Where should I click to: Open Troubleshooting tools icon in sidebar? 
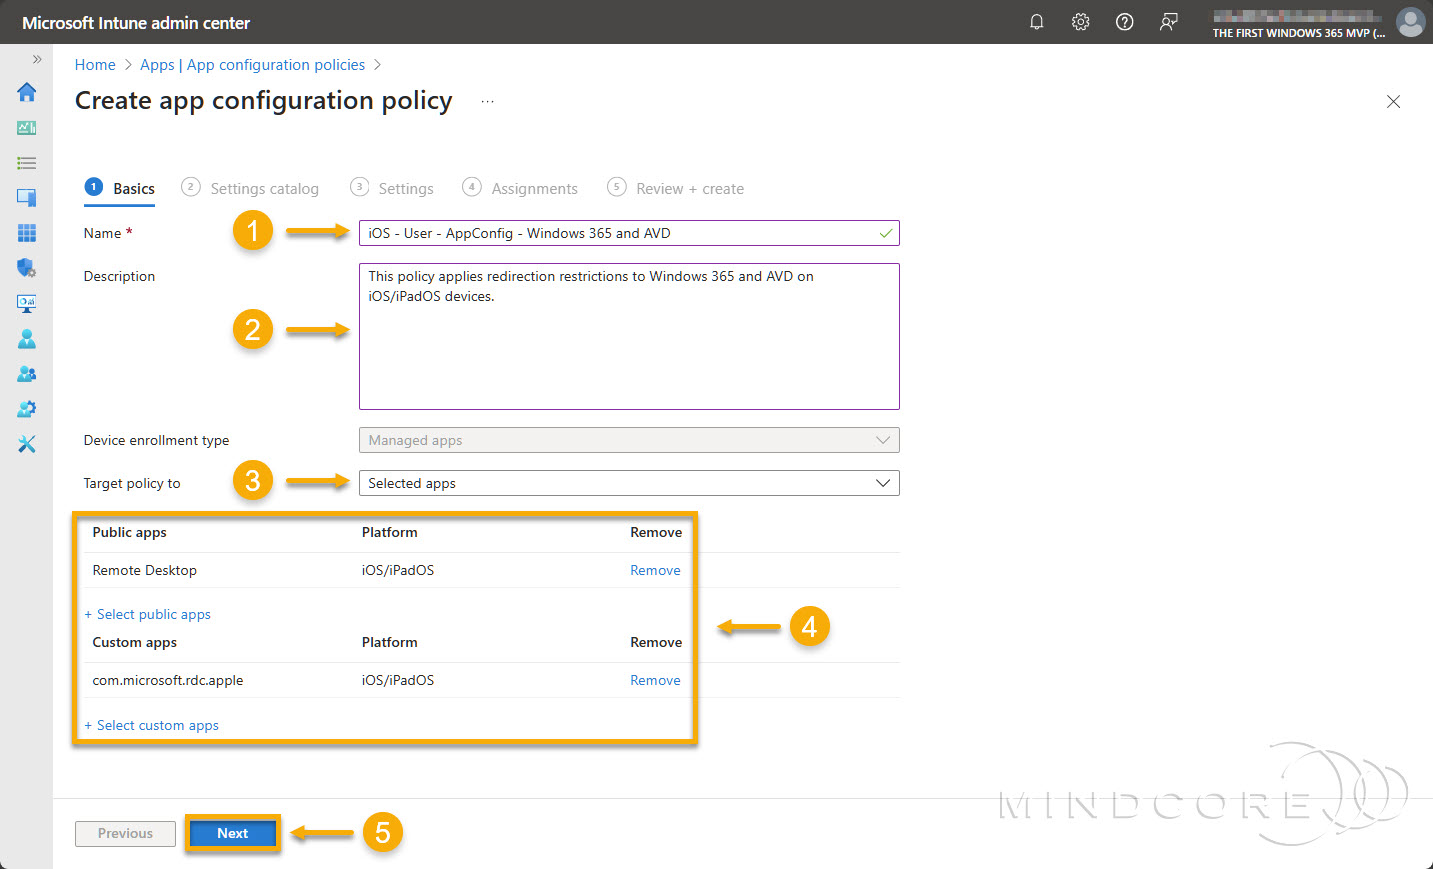click(x=27, y=444)
